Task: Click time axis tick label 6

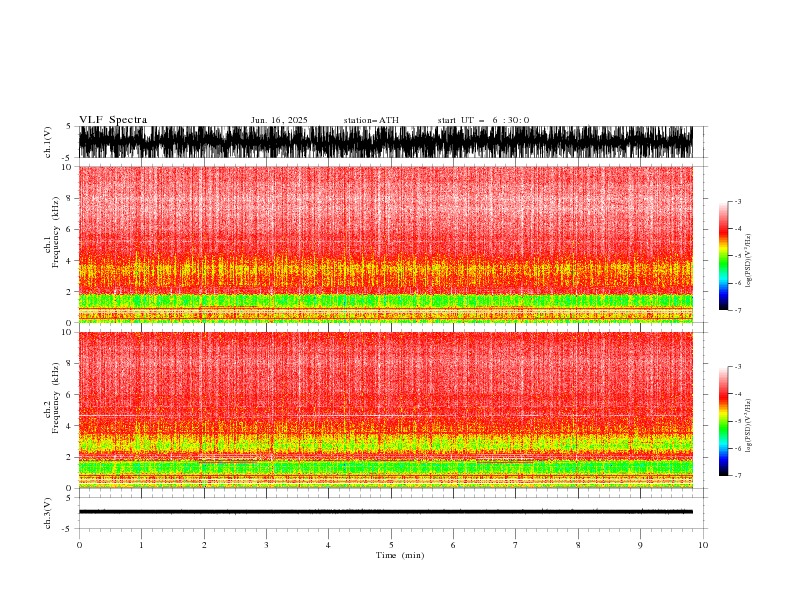Action: click(x=453, y=545)
